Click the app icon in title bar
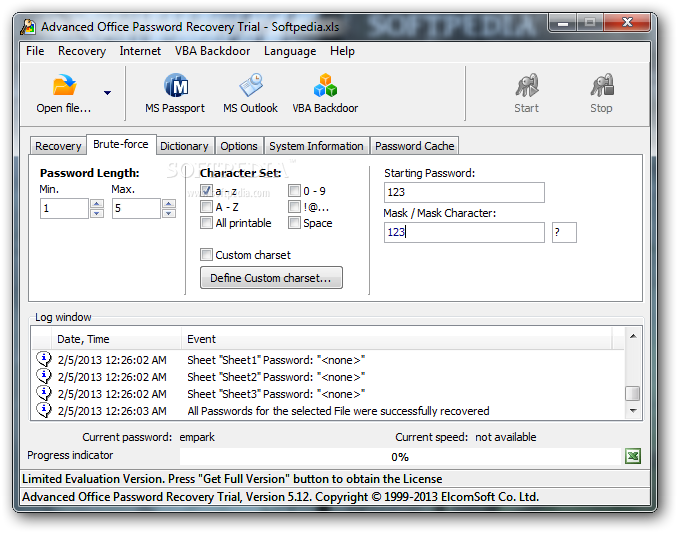Screen dimensions: 678x533 coord(28,27)
